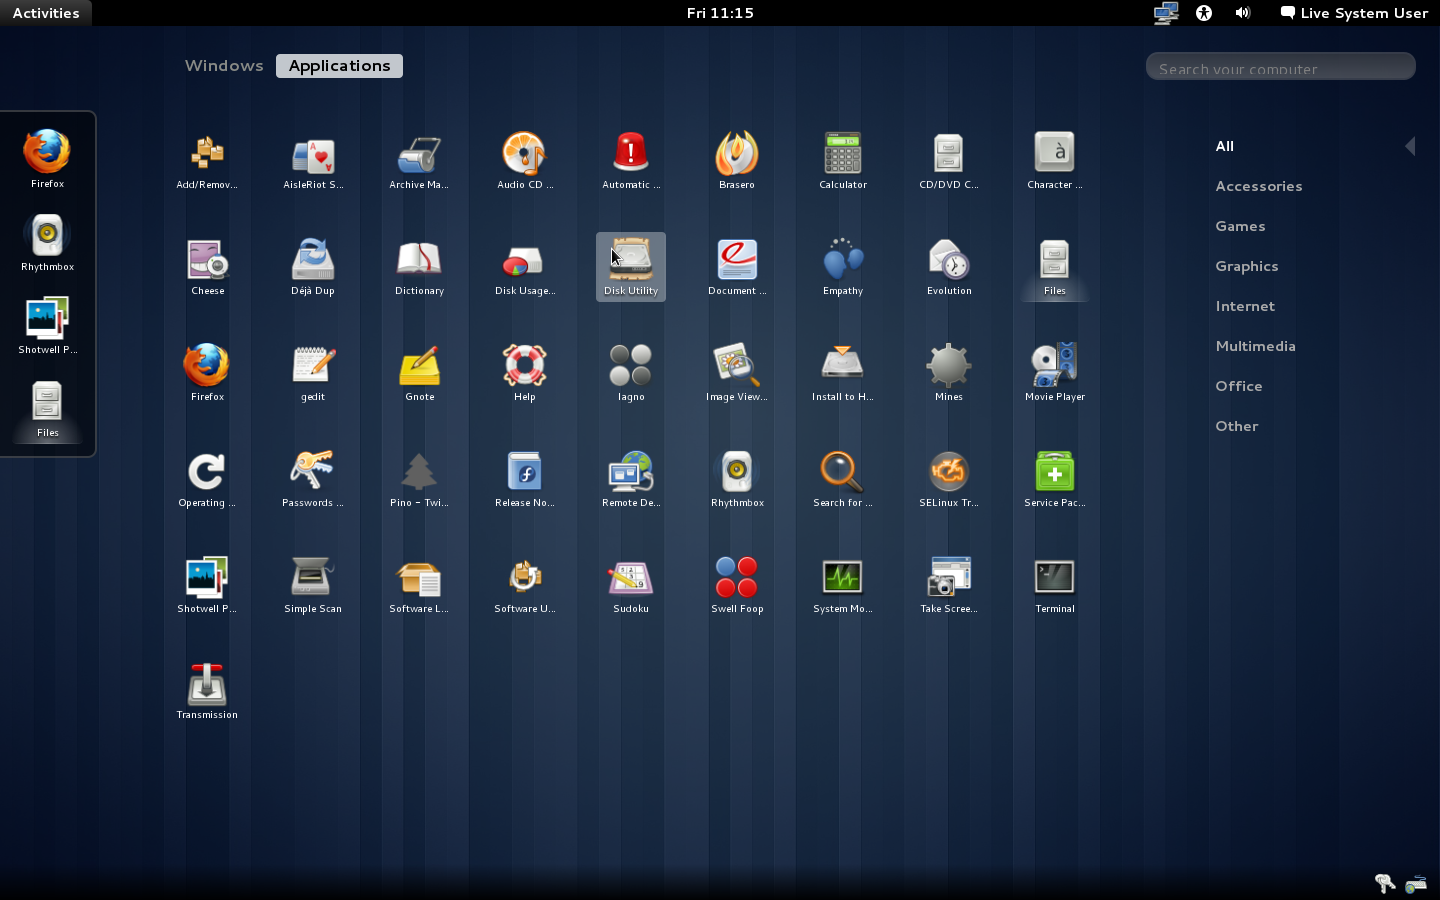Open gedit text editor
Viewport: 1440px width, 900px height.
pyautogui.click(x=313, y=374)
